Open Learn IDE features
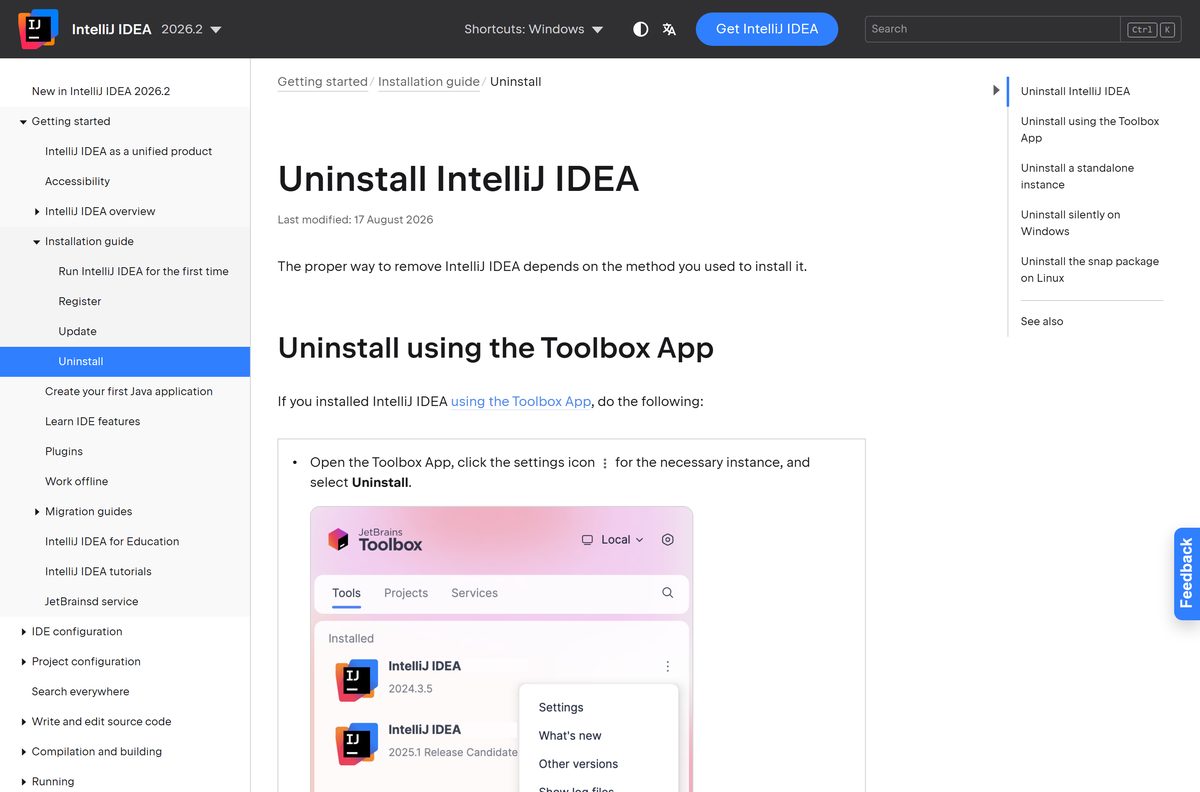 pyautogui.click(x=92, y=421)
